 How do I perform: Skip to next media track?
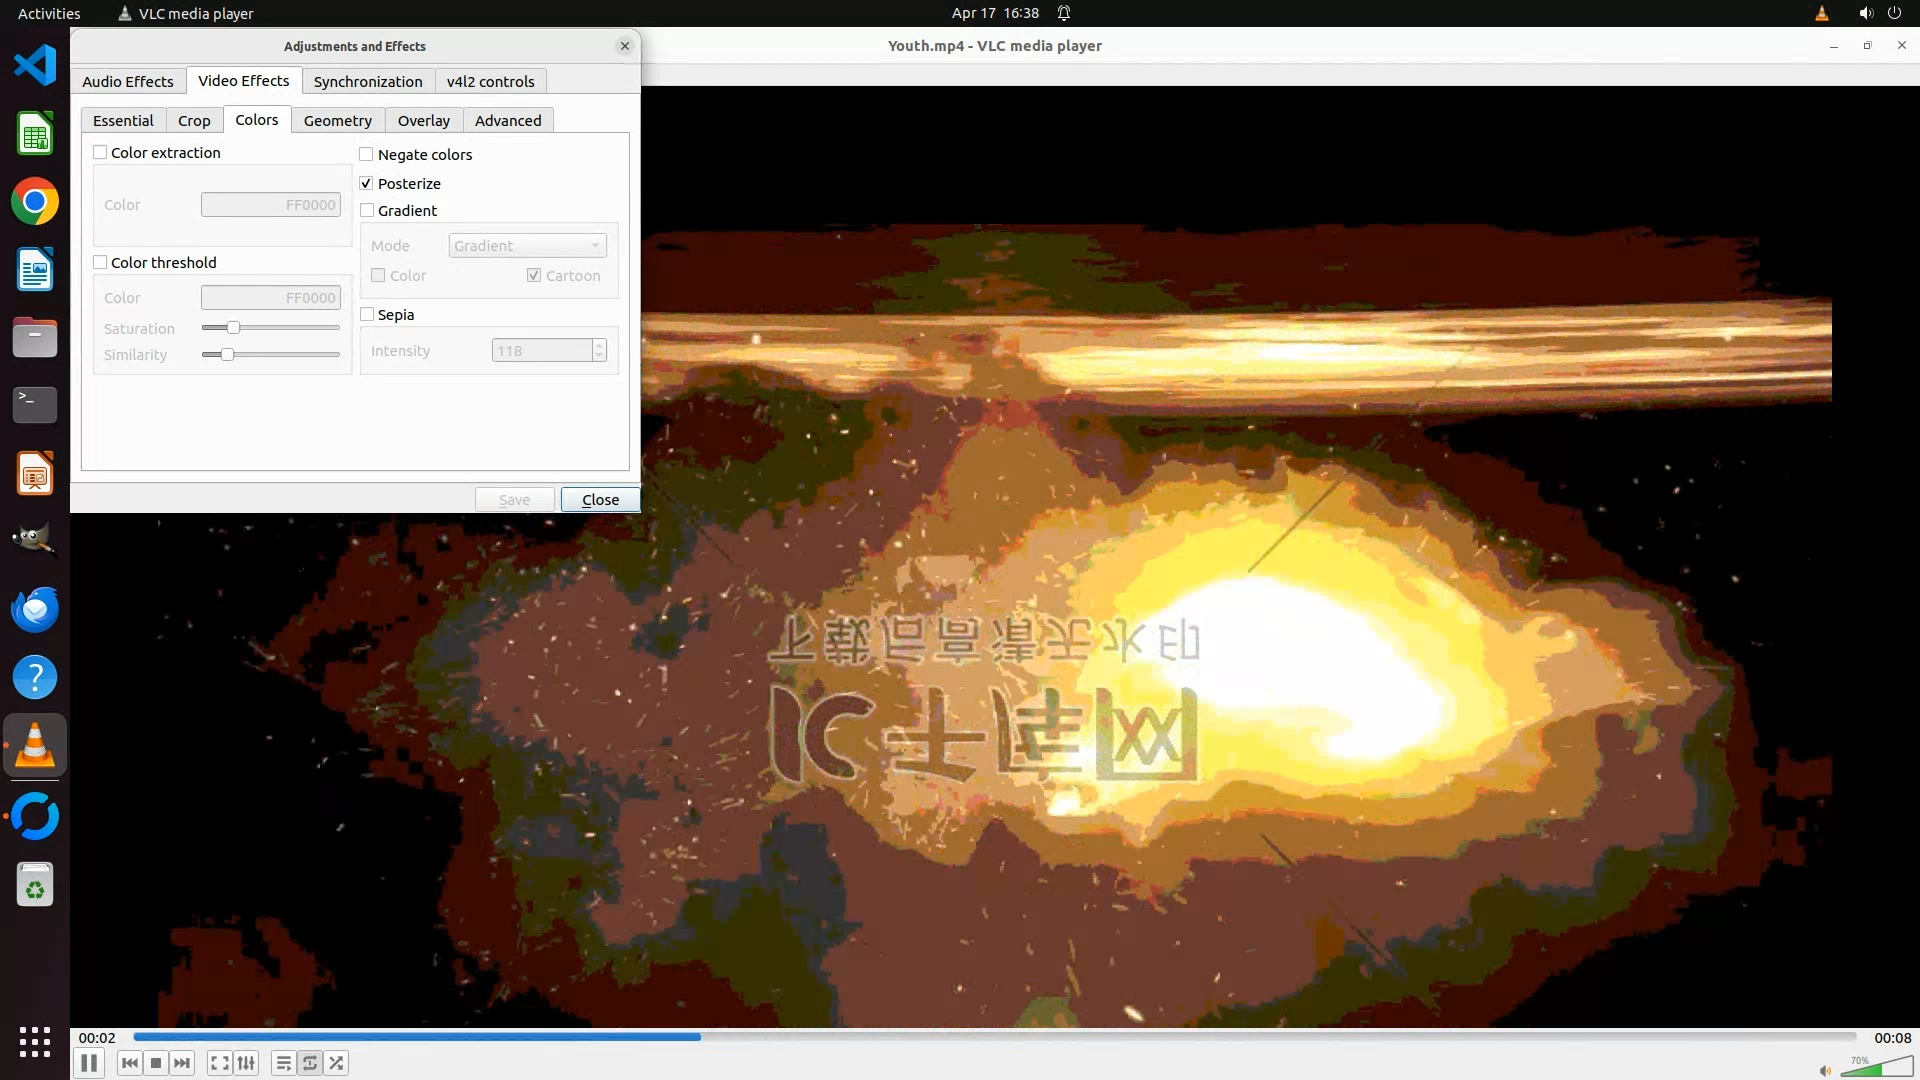182,1063
